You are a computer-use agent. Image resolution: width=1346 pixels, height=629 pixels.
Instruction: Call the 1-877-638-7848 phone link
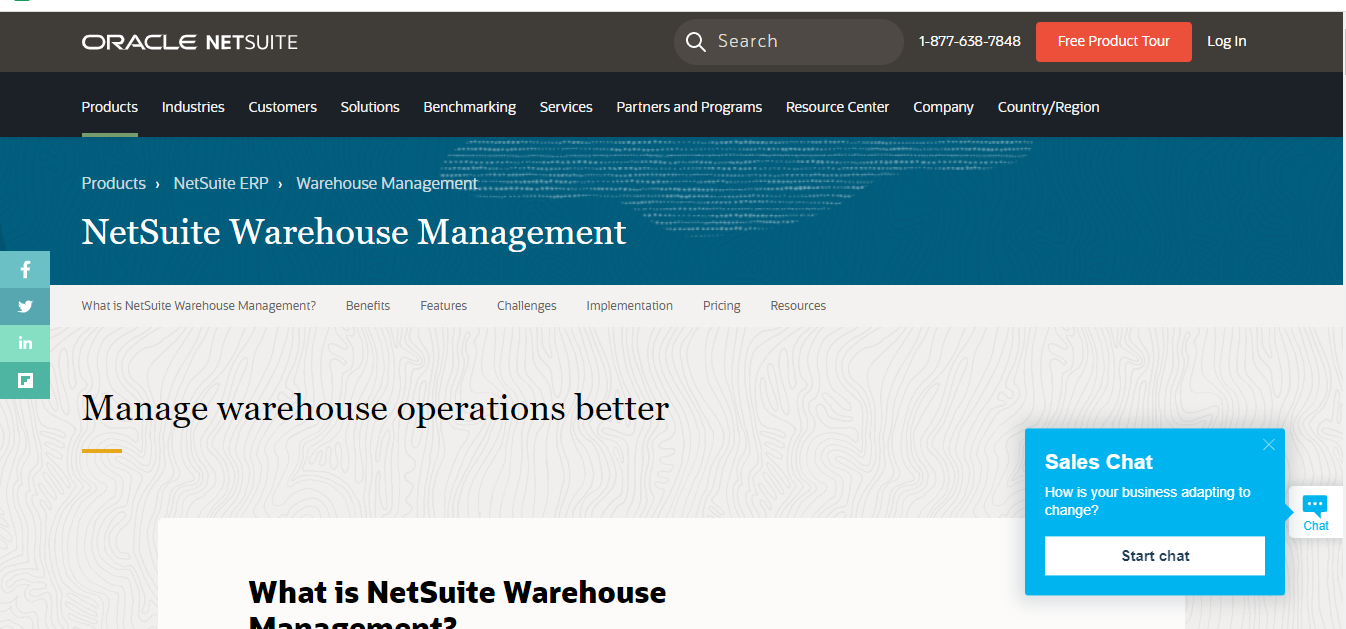(969, 42)
